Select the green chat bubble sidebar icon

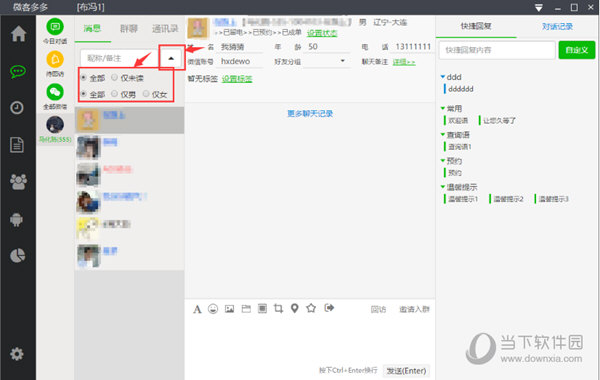pos(18,71)
